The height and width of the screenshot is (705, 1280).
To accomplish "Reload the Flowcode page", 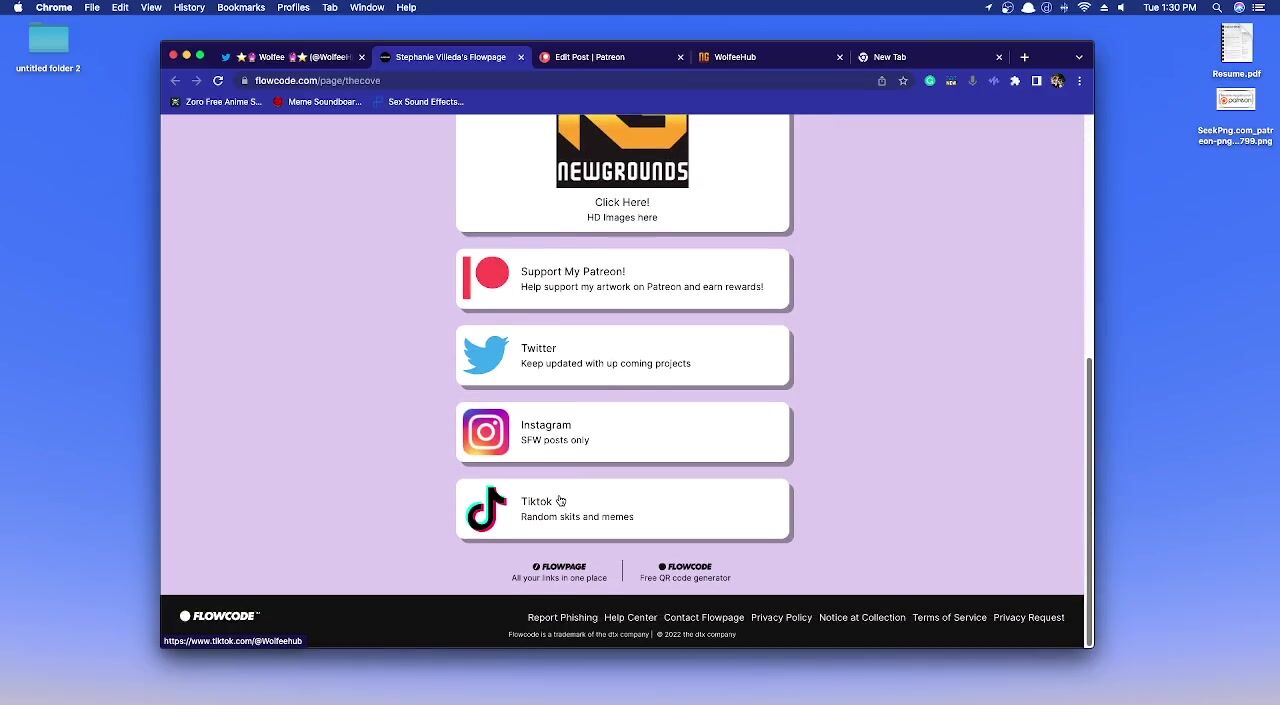I will click(217, 81).
